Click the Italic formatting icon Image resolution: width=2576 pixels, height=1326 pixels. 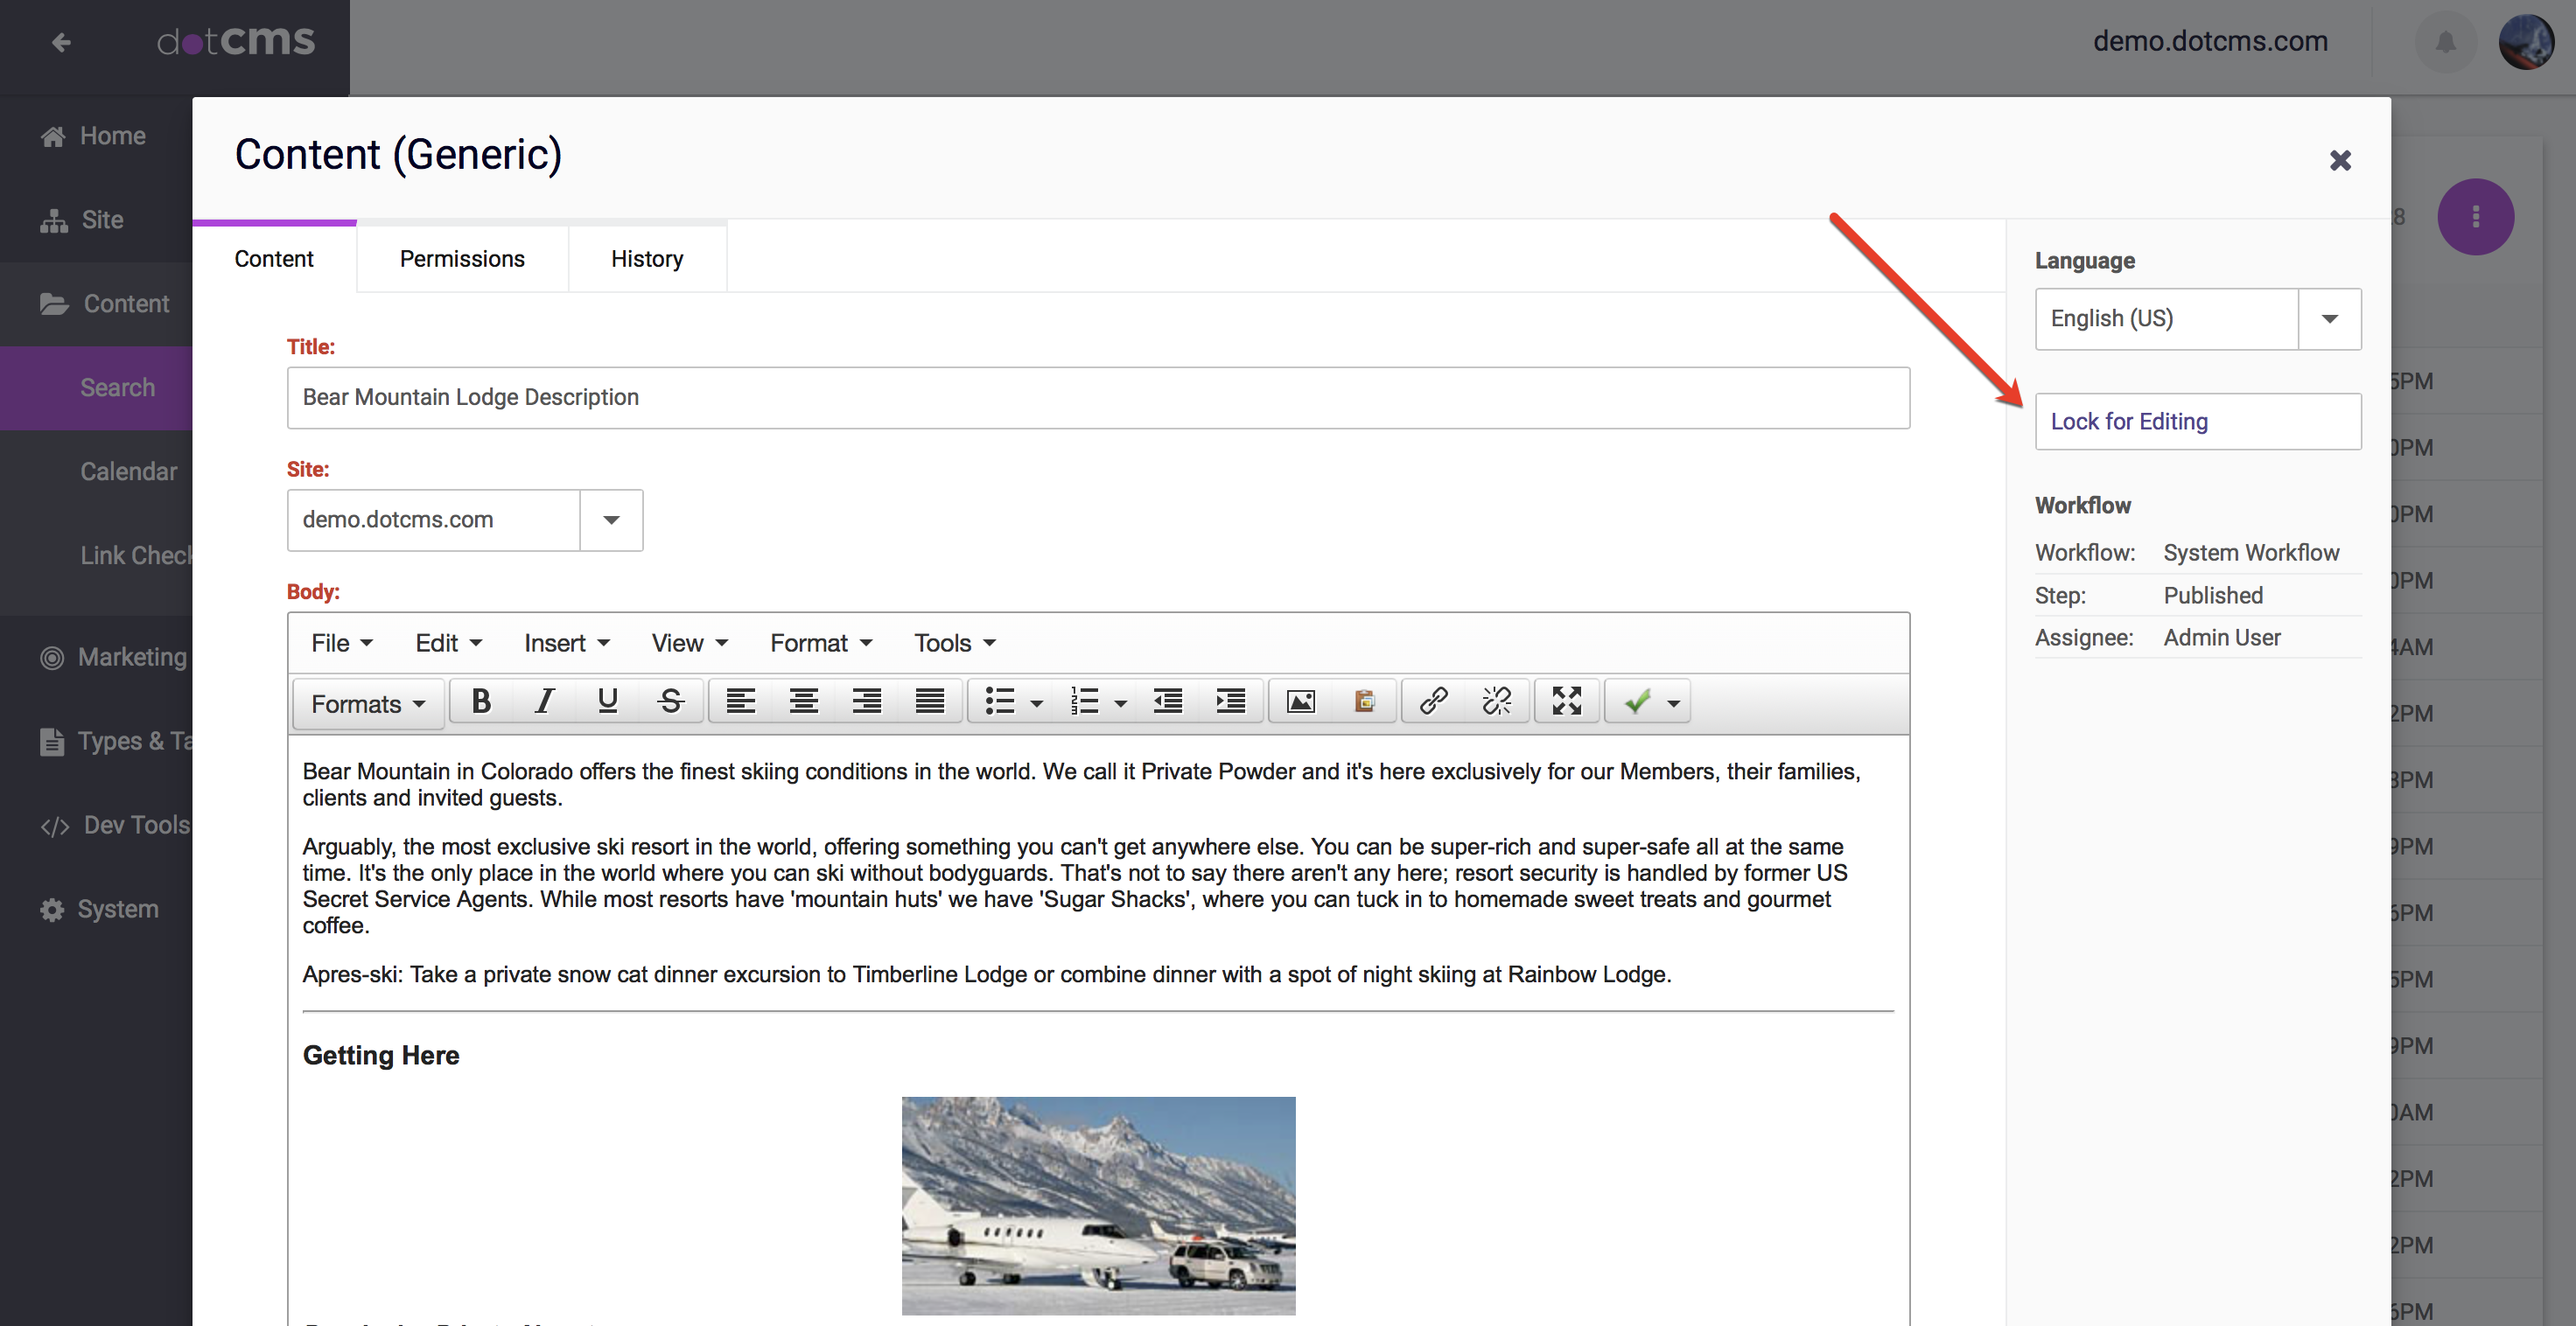pyautogui.click(x=543, y=701)
